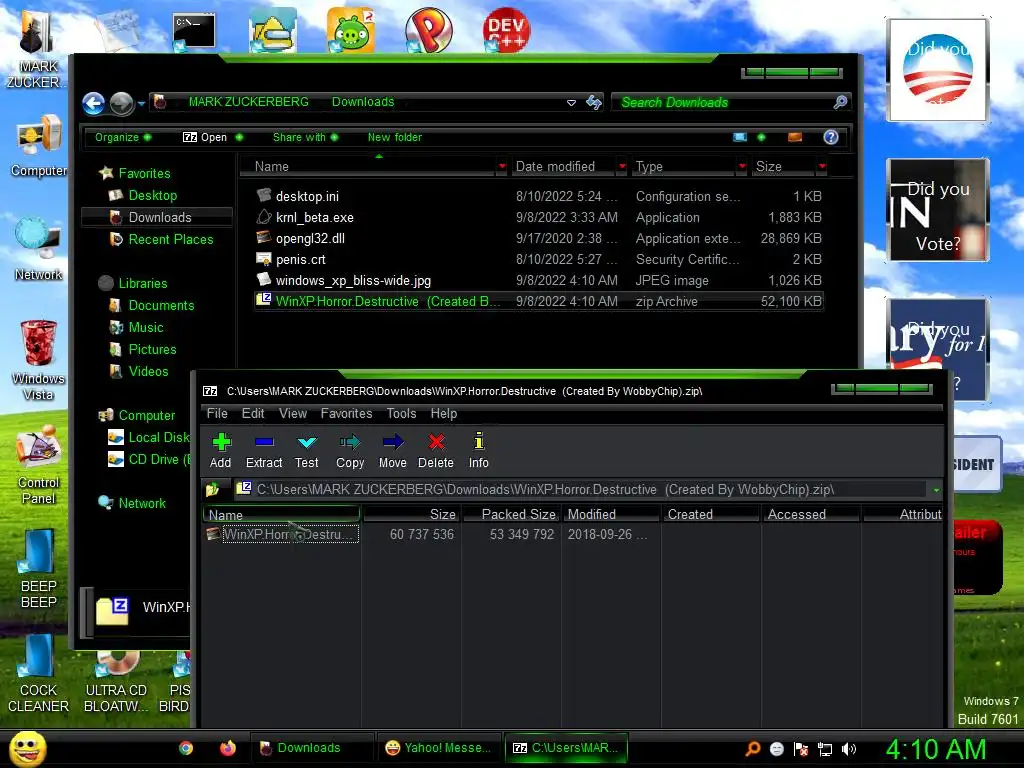Image resolution: width=1024 pixels, height=768 pixels.
Task: Click the Extract icon in 7-Zip
Action: [x=264, y=450]
